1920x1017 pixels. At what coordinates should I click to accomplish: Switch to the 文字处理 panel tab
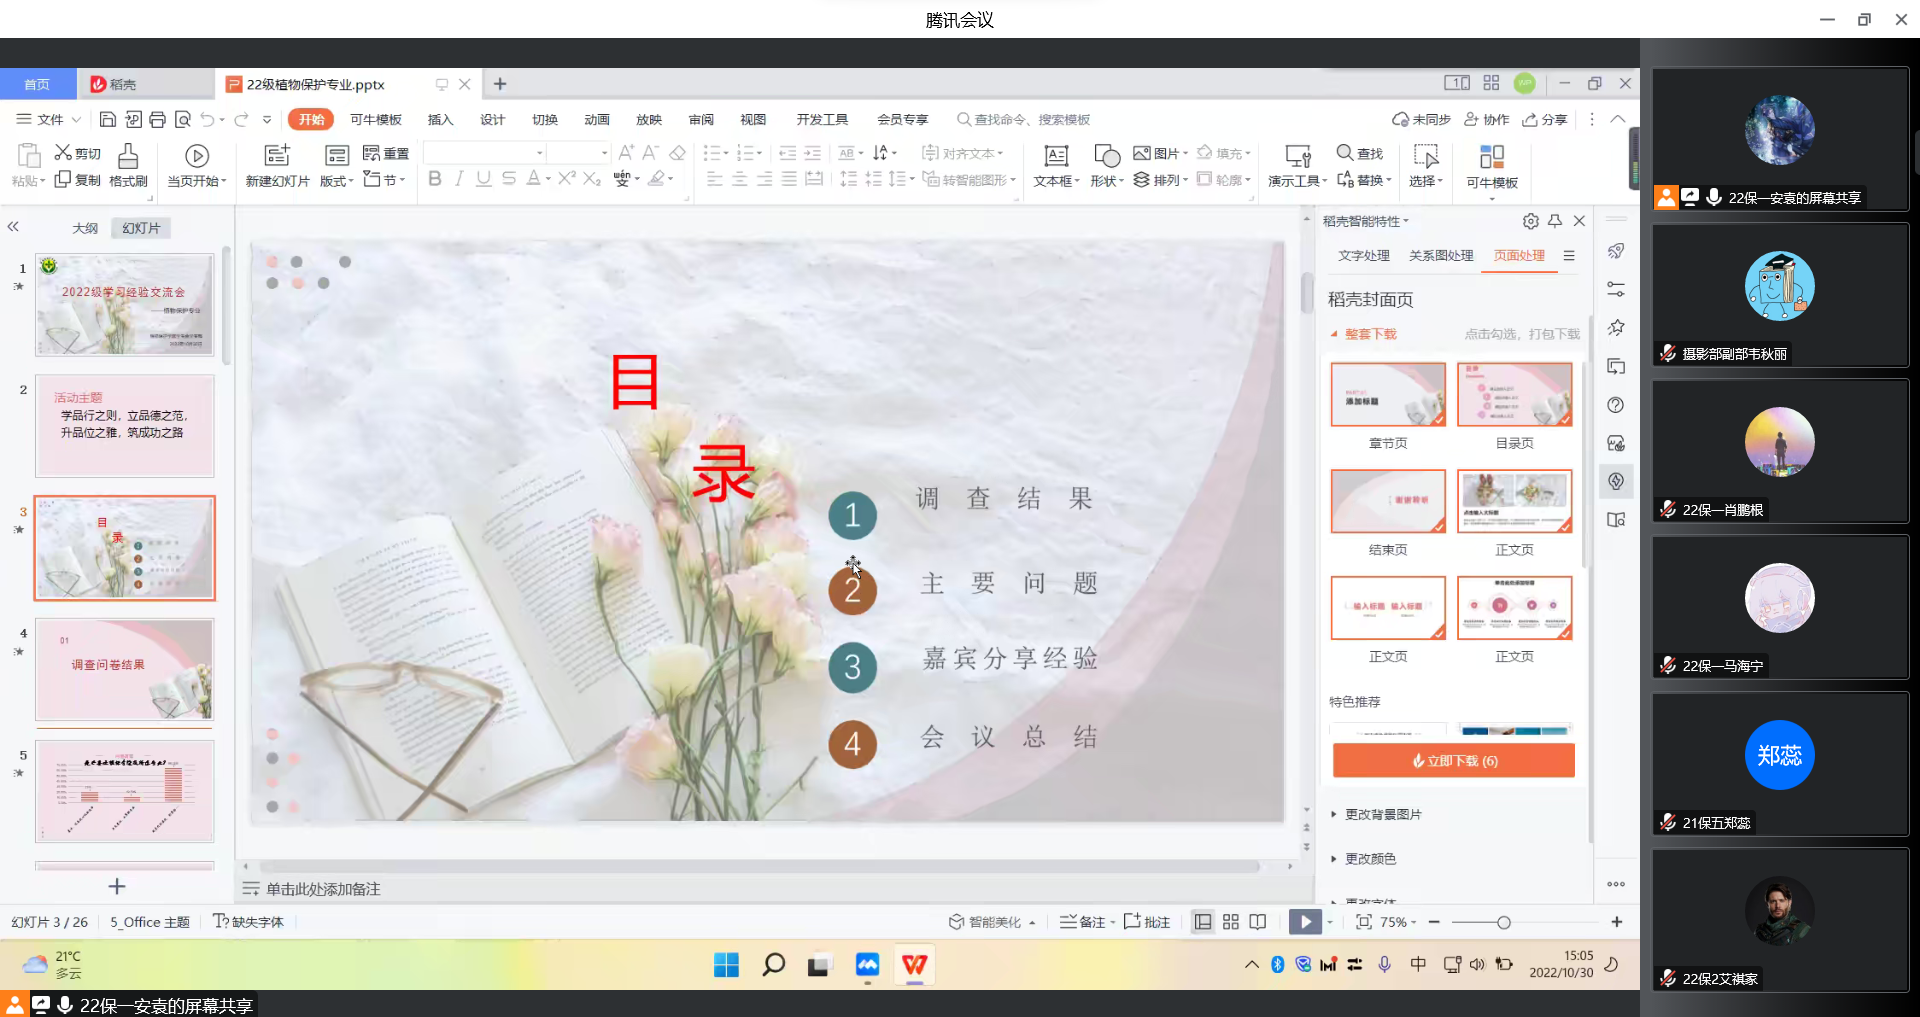tap(1364, 256)
